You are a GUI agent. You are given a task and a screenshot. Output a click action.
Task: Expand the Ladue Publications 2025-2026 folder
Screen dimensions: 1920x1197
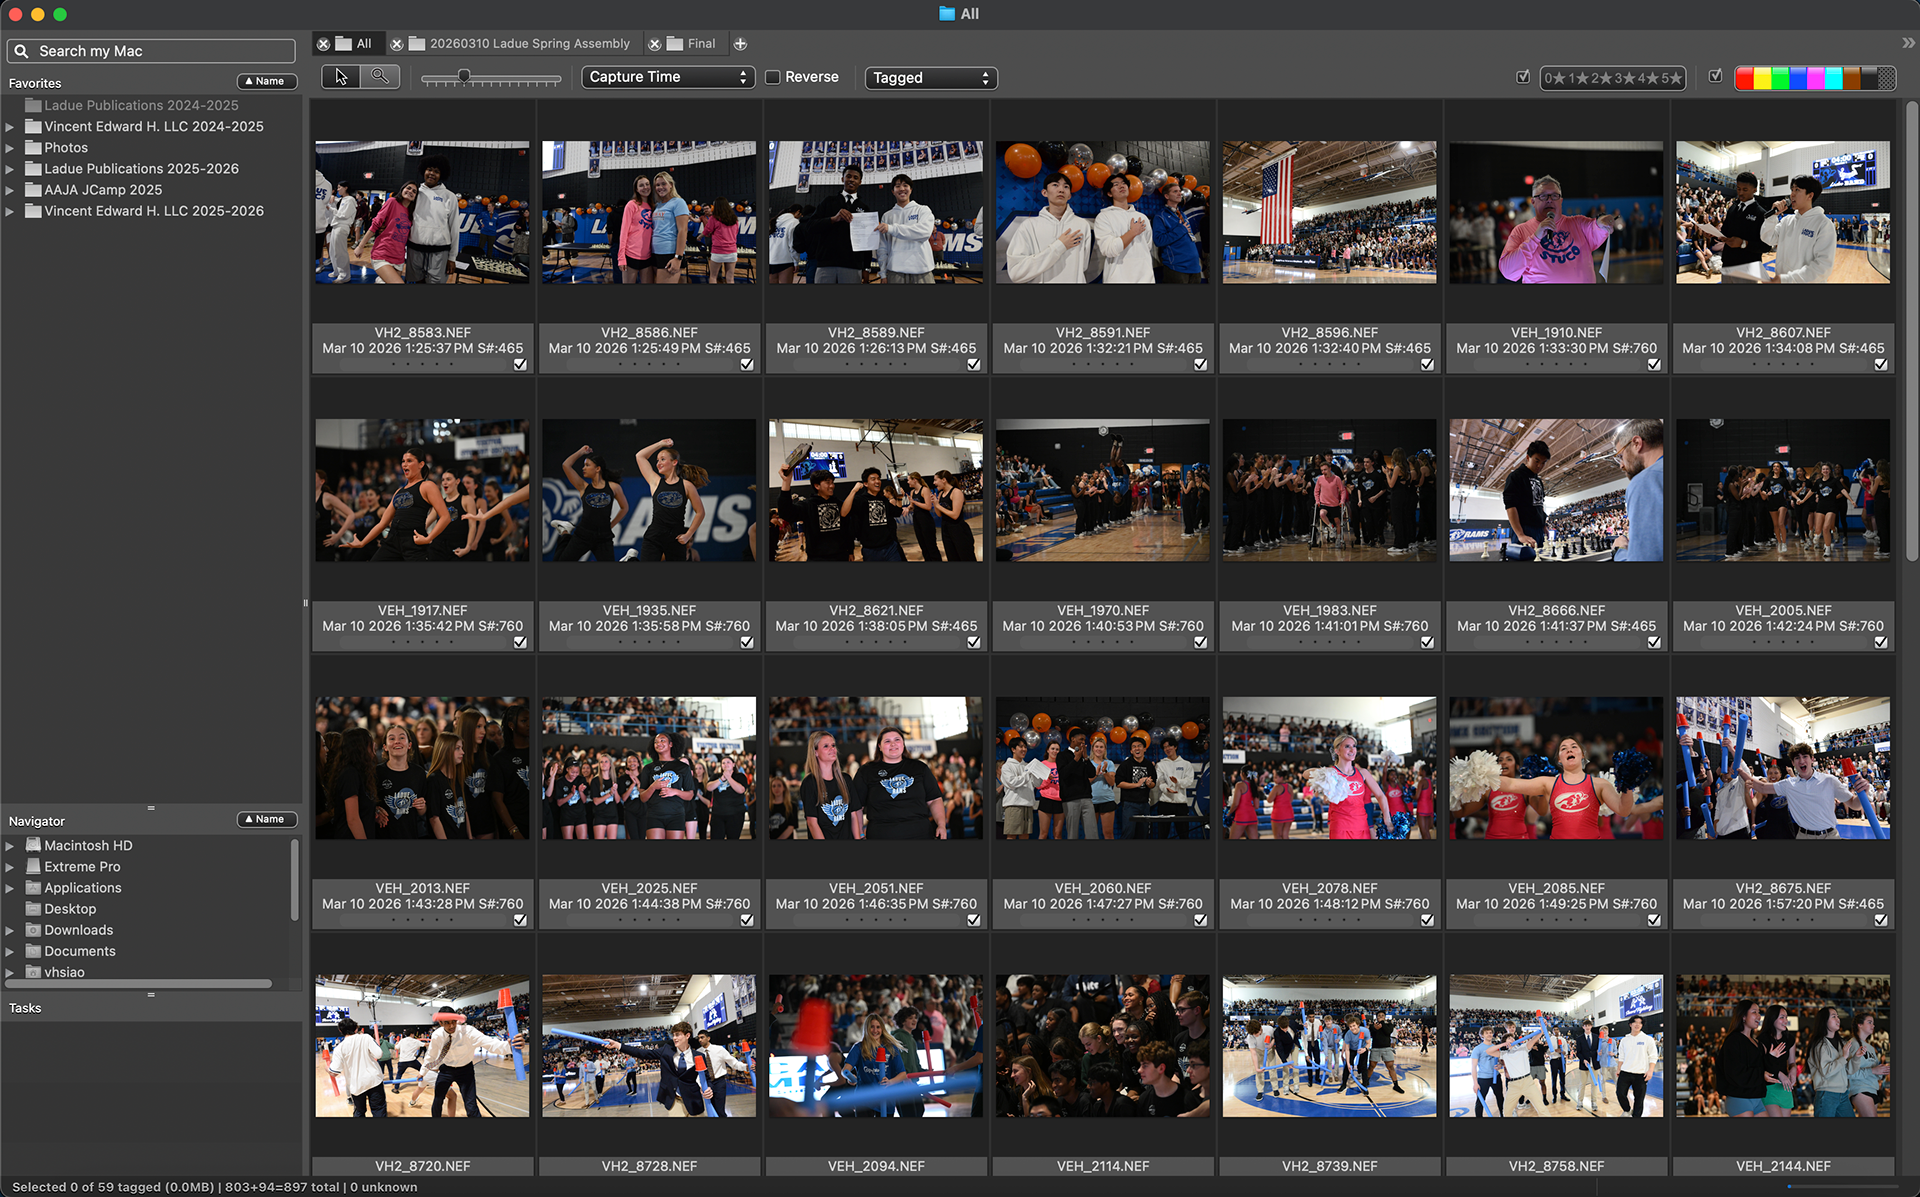coord(10,169)
